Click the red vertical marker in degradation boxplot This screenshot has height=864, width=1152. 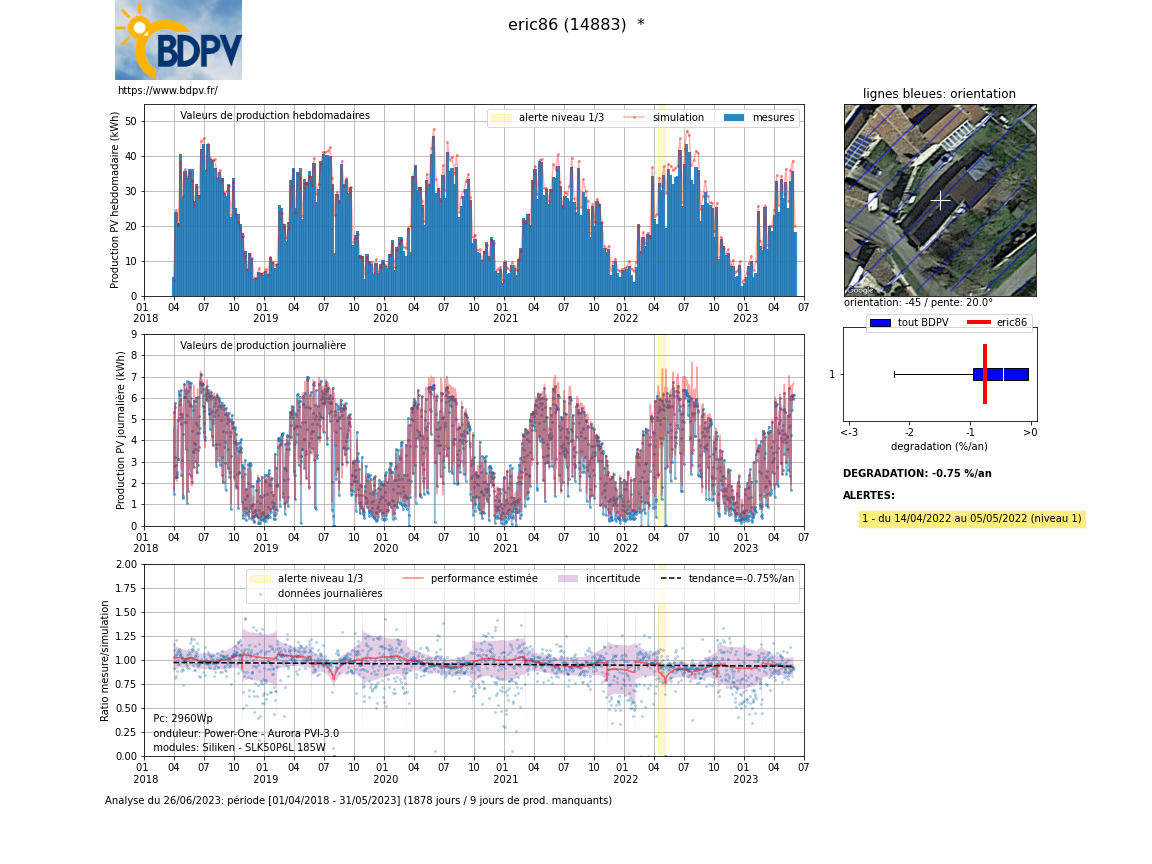(x=985, y=374)
